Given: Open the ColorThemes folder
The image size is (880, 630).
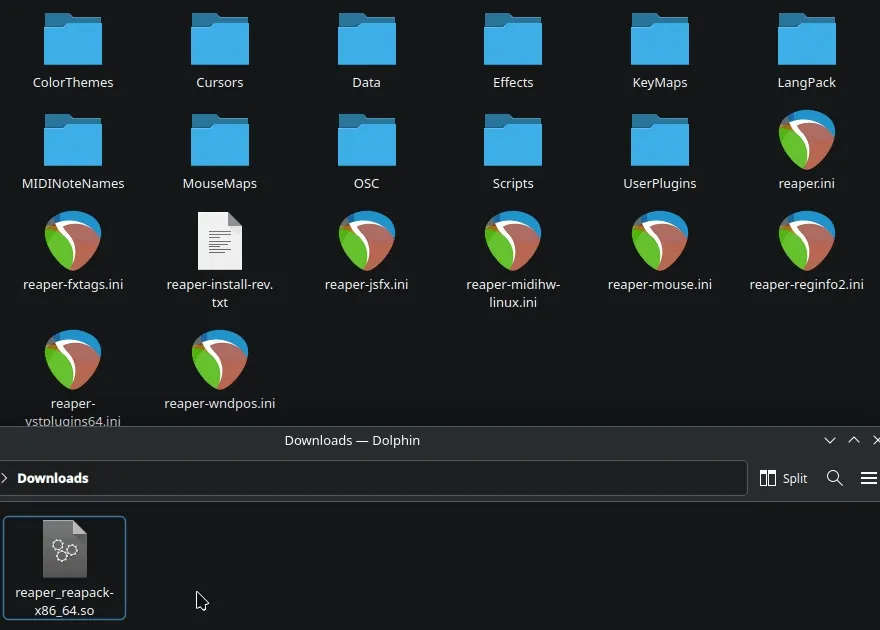Looking at the screenshot, I should click(73, 39).
